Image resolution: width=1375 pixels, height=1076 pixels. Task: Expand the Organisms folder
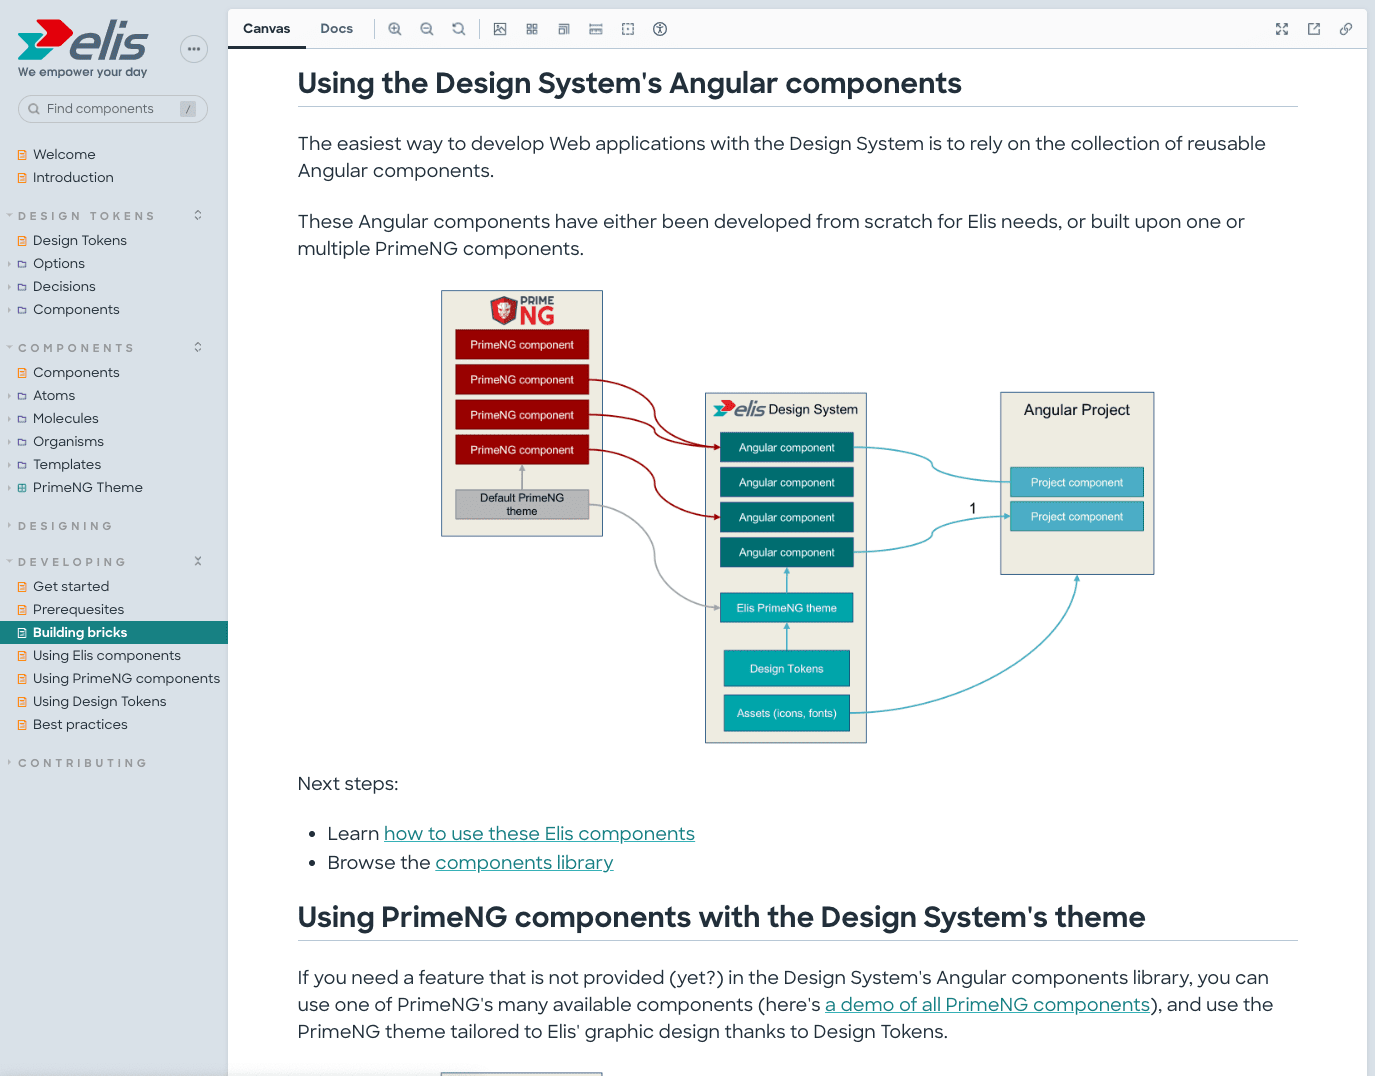tap(68, 442)
